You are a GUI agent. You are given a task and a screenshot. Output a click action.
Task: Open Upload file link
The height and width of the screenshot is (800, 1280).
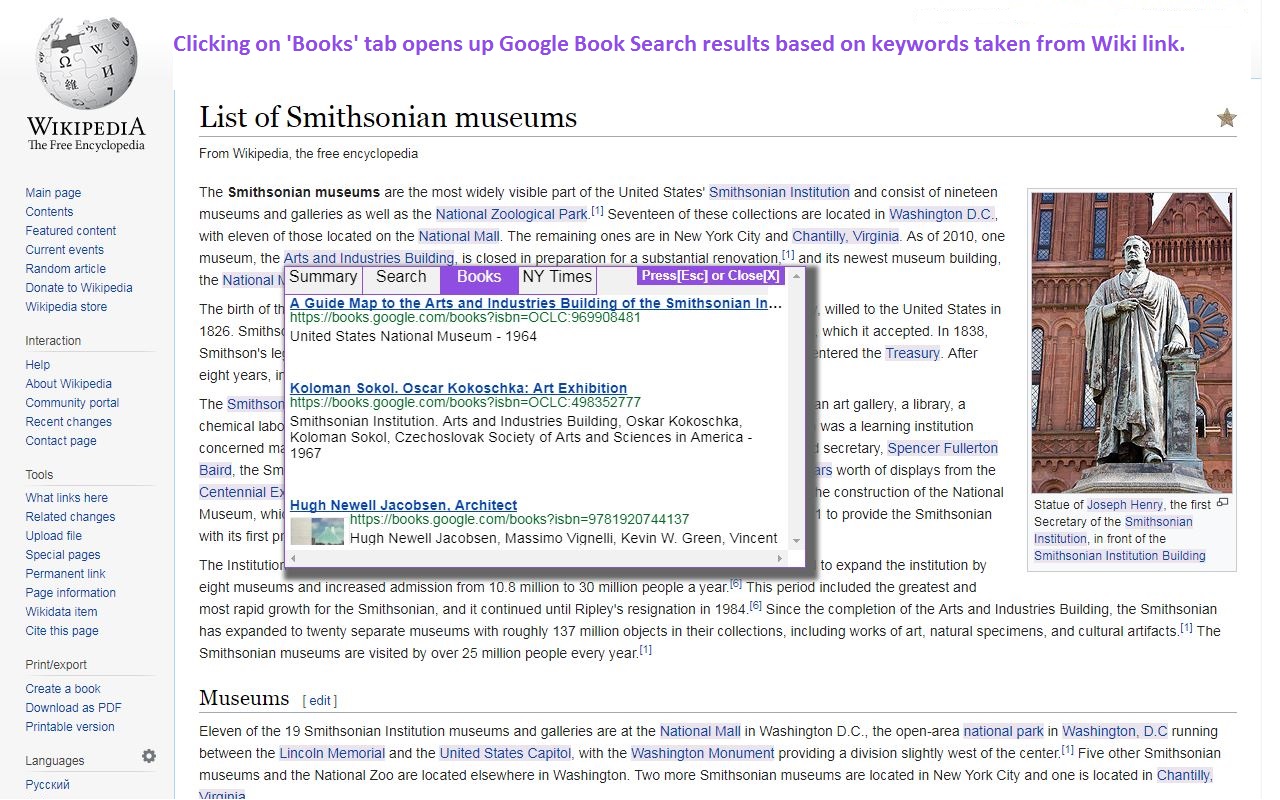54,536
